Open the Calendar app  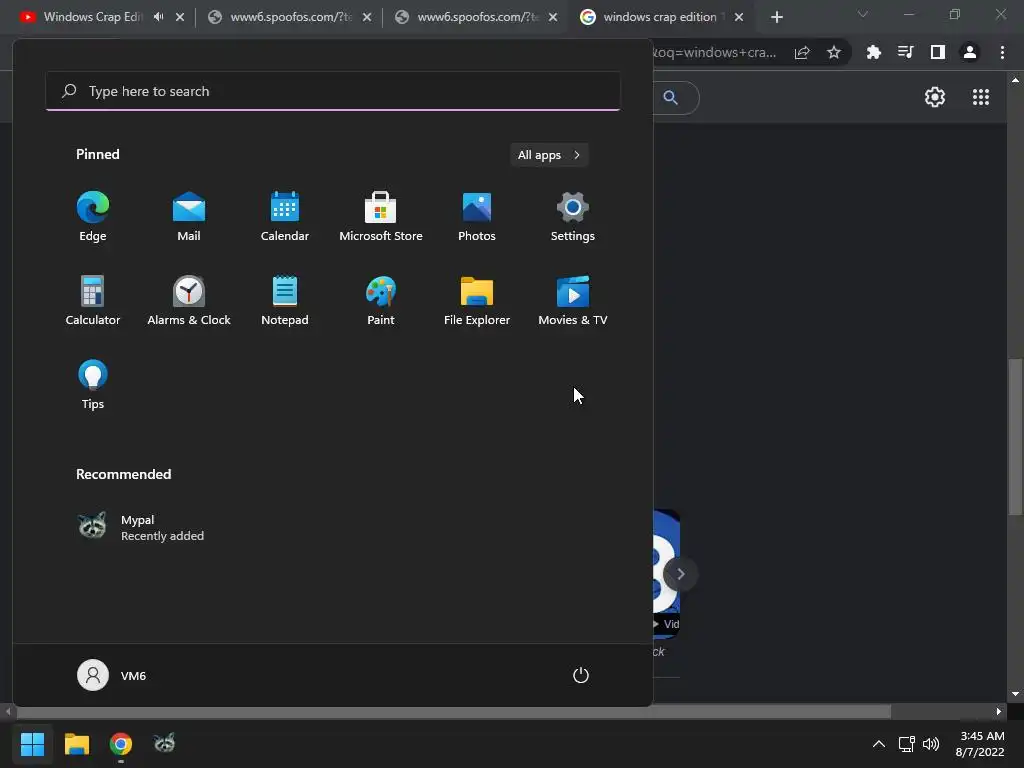tap(285, 217)
